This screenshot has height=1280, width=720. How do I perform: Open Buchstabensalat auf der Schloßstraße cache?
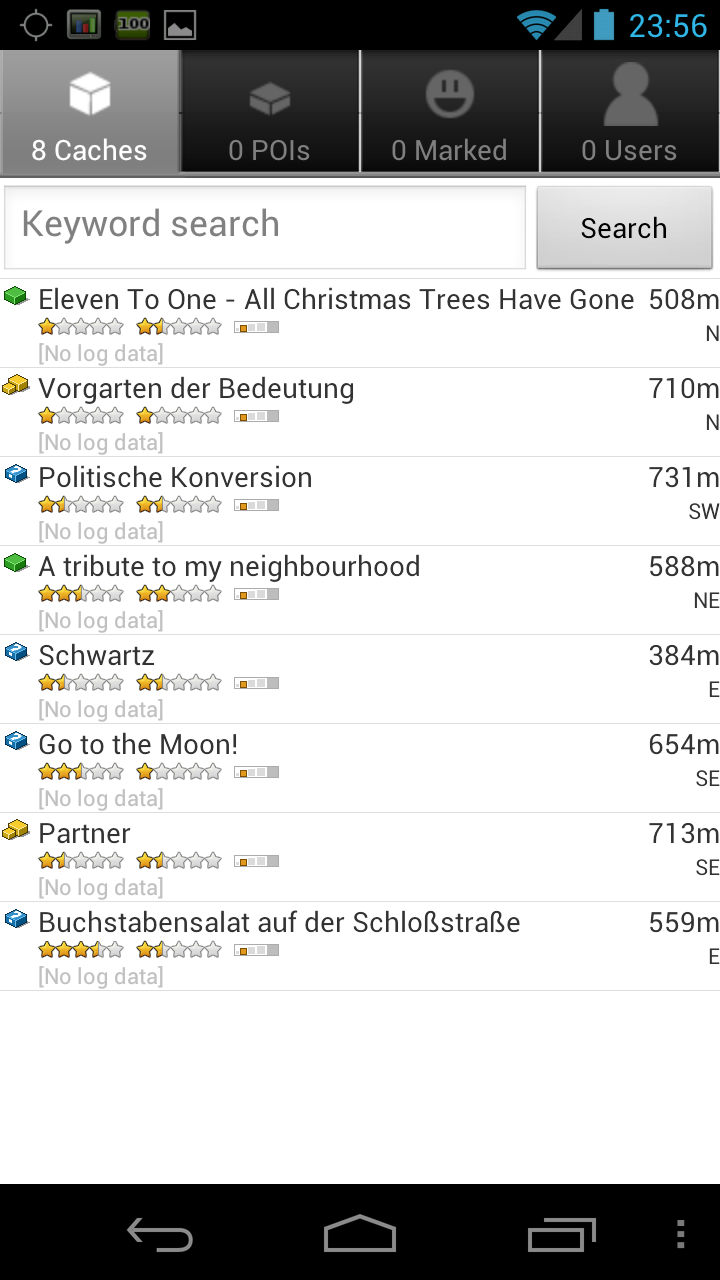coord(280,923)
